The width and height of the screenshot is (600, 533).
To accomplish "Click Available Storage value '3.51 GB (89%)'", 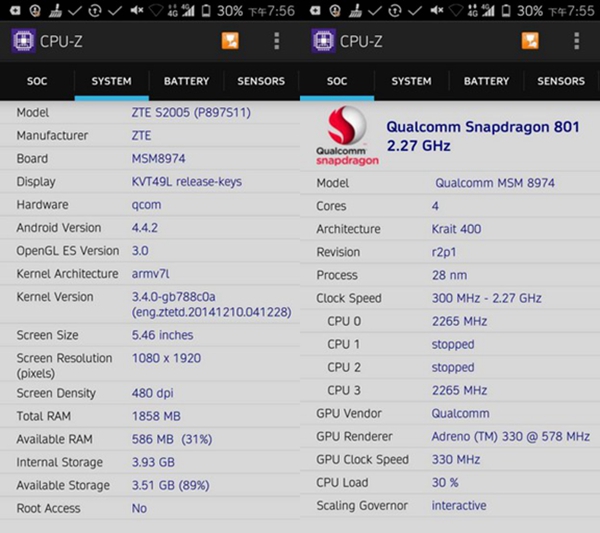I will click(x=171, y=485).
